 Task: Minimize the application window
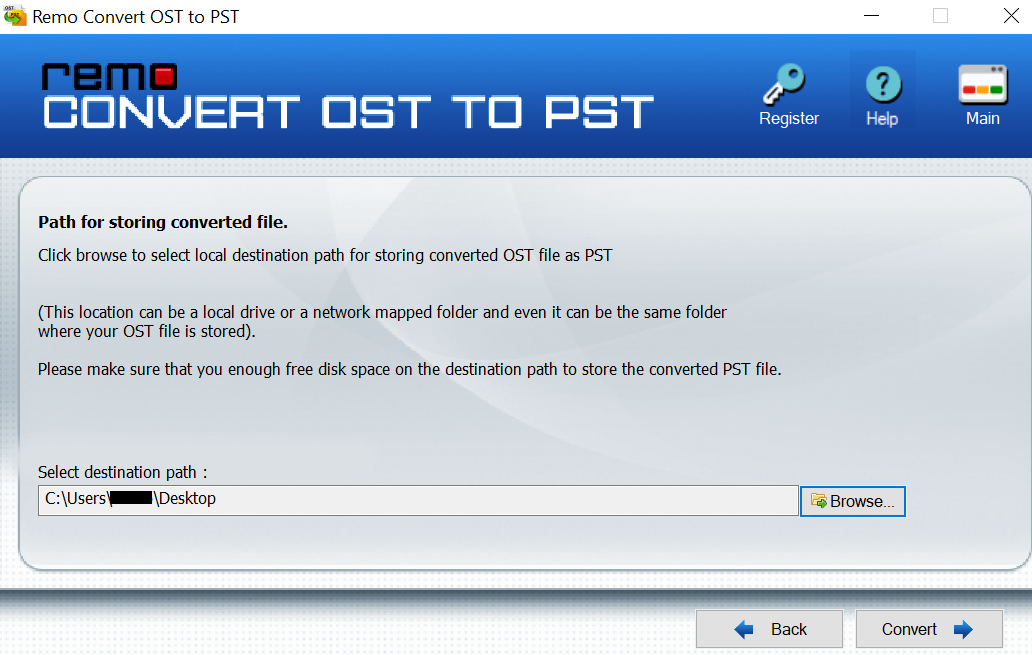point(870,16)
